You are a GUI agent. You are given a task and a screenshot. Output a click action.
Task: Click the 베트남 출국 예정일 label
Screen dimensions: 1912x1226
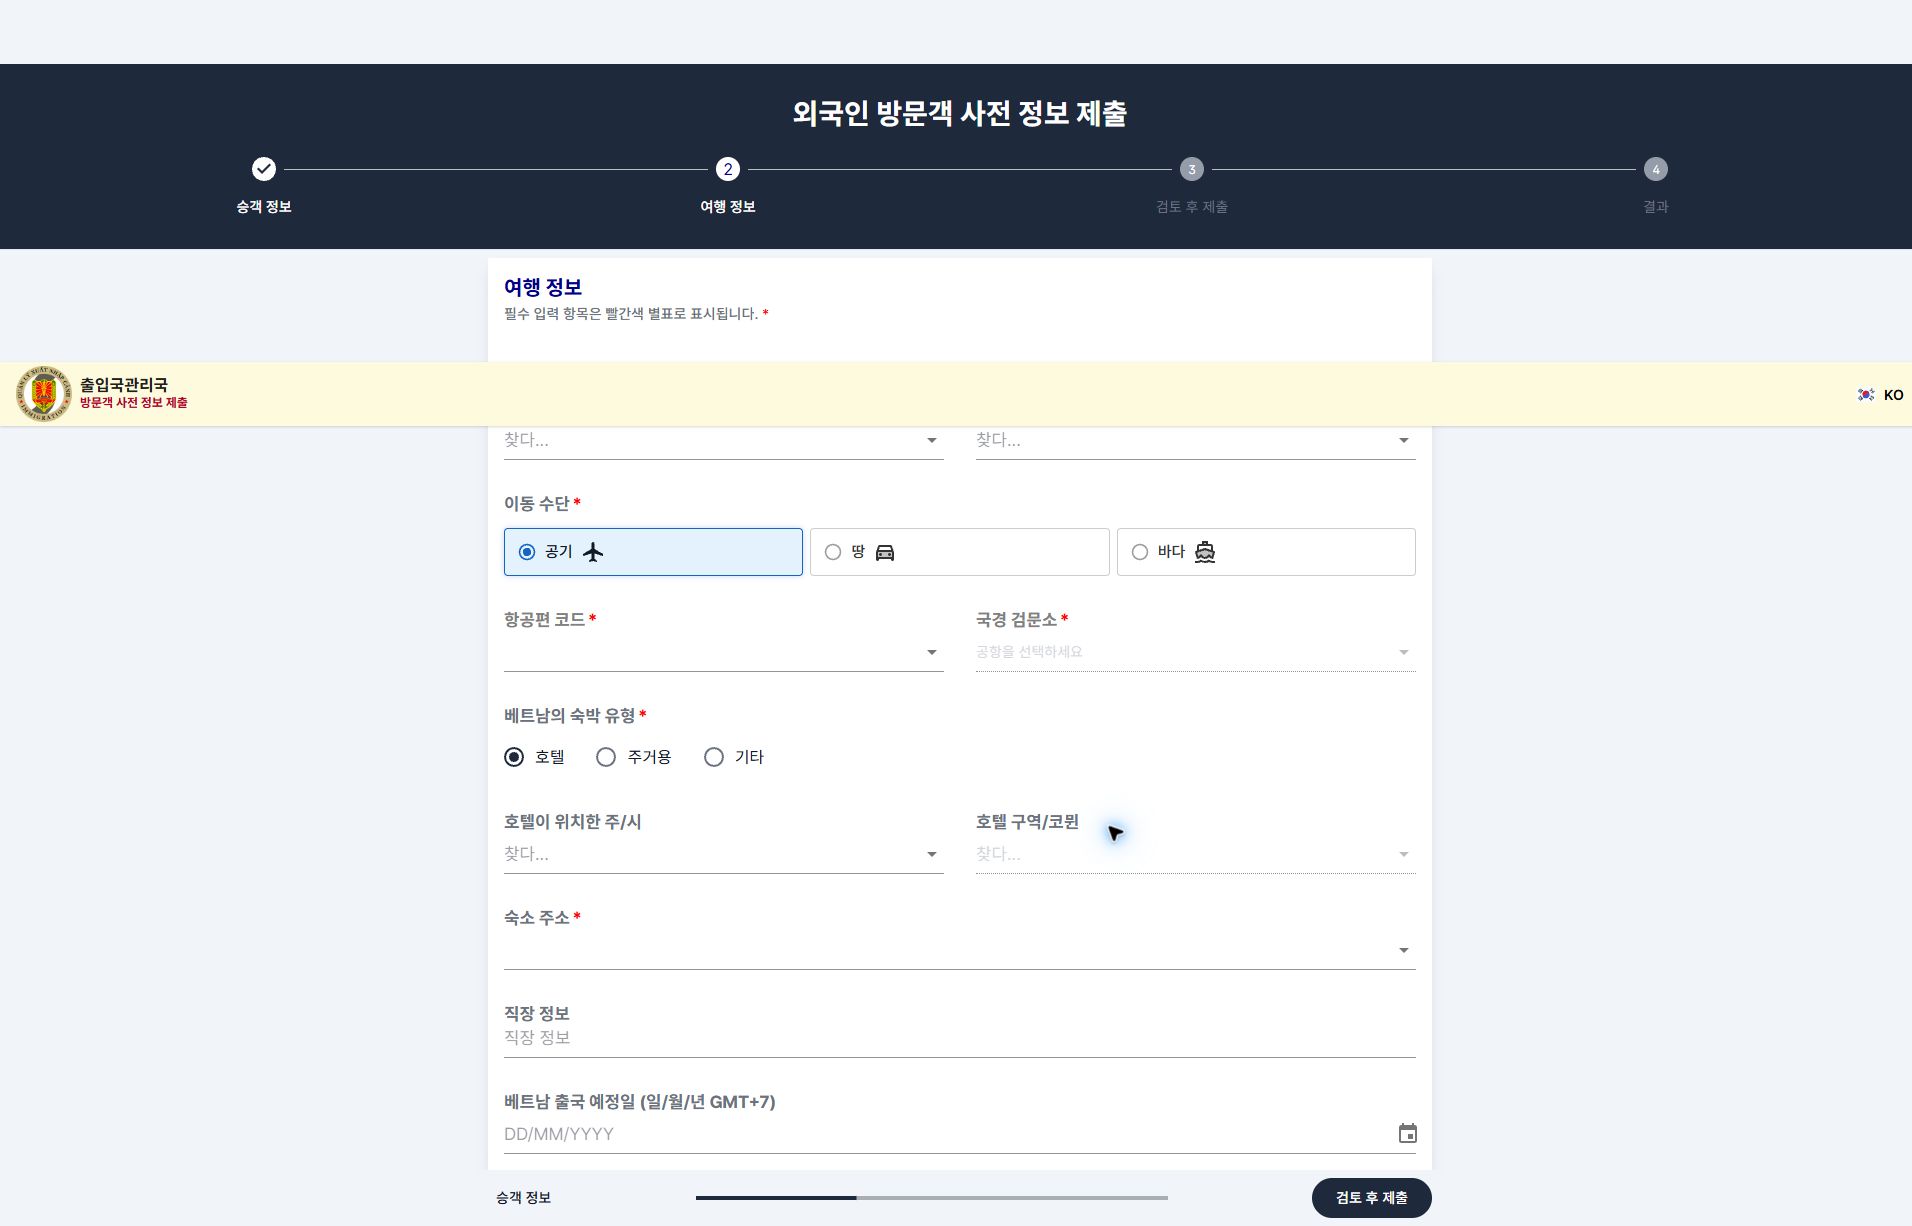coord(640,1102)
